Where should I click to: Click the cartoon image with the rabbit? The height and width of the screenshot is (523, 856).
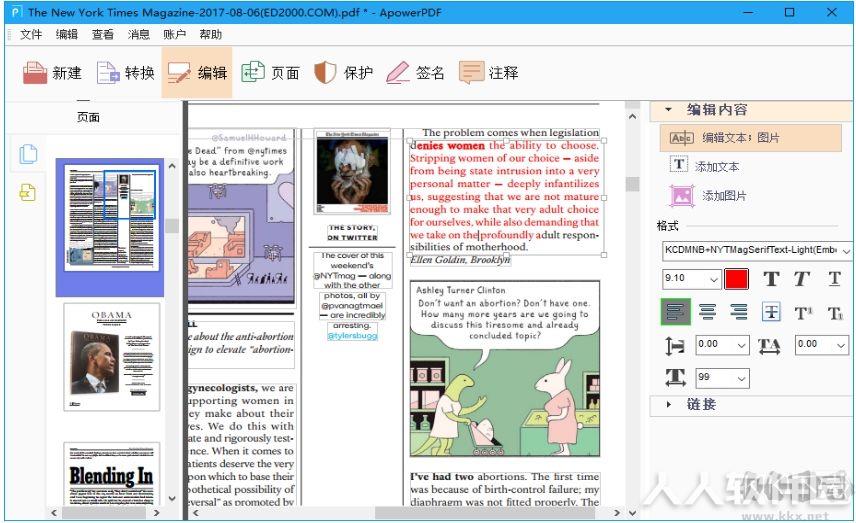pos(505,369)
